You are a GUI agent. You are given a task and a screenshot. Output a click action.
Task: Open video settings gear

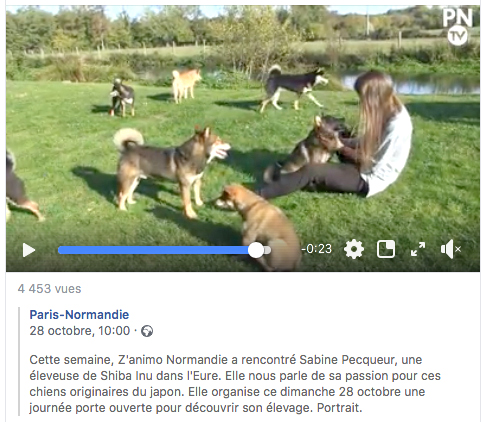coord(354,249)
